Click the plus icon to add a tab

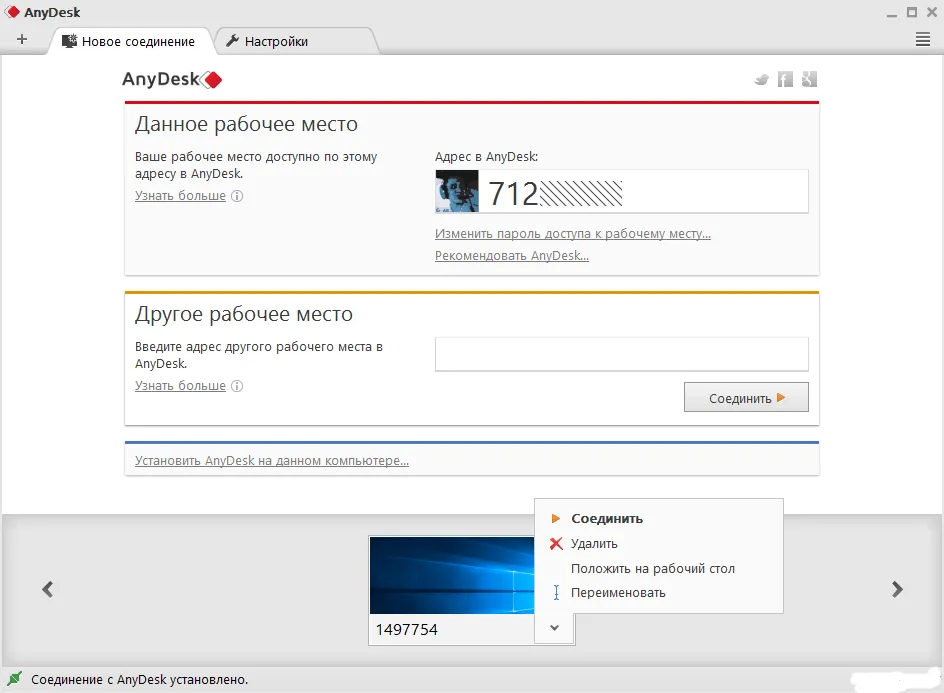(22, 40)
